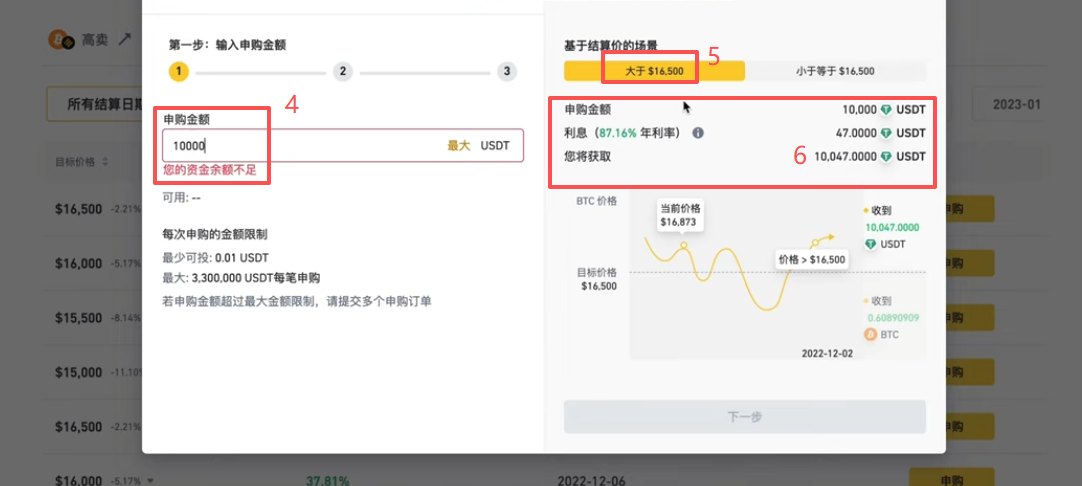Click the green 87.16% rate text

pos(618,133)
